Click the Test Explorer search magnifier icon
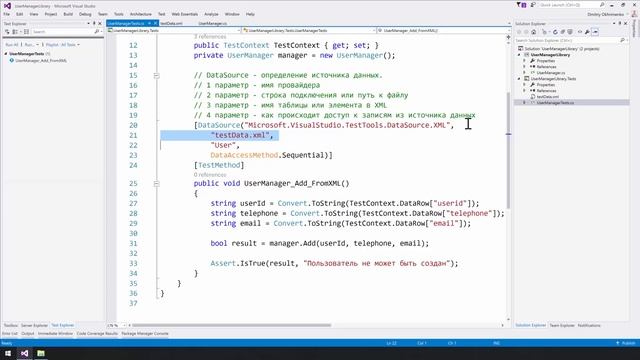This screenshot has width=640, height=360. (x=97, y=32)
